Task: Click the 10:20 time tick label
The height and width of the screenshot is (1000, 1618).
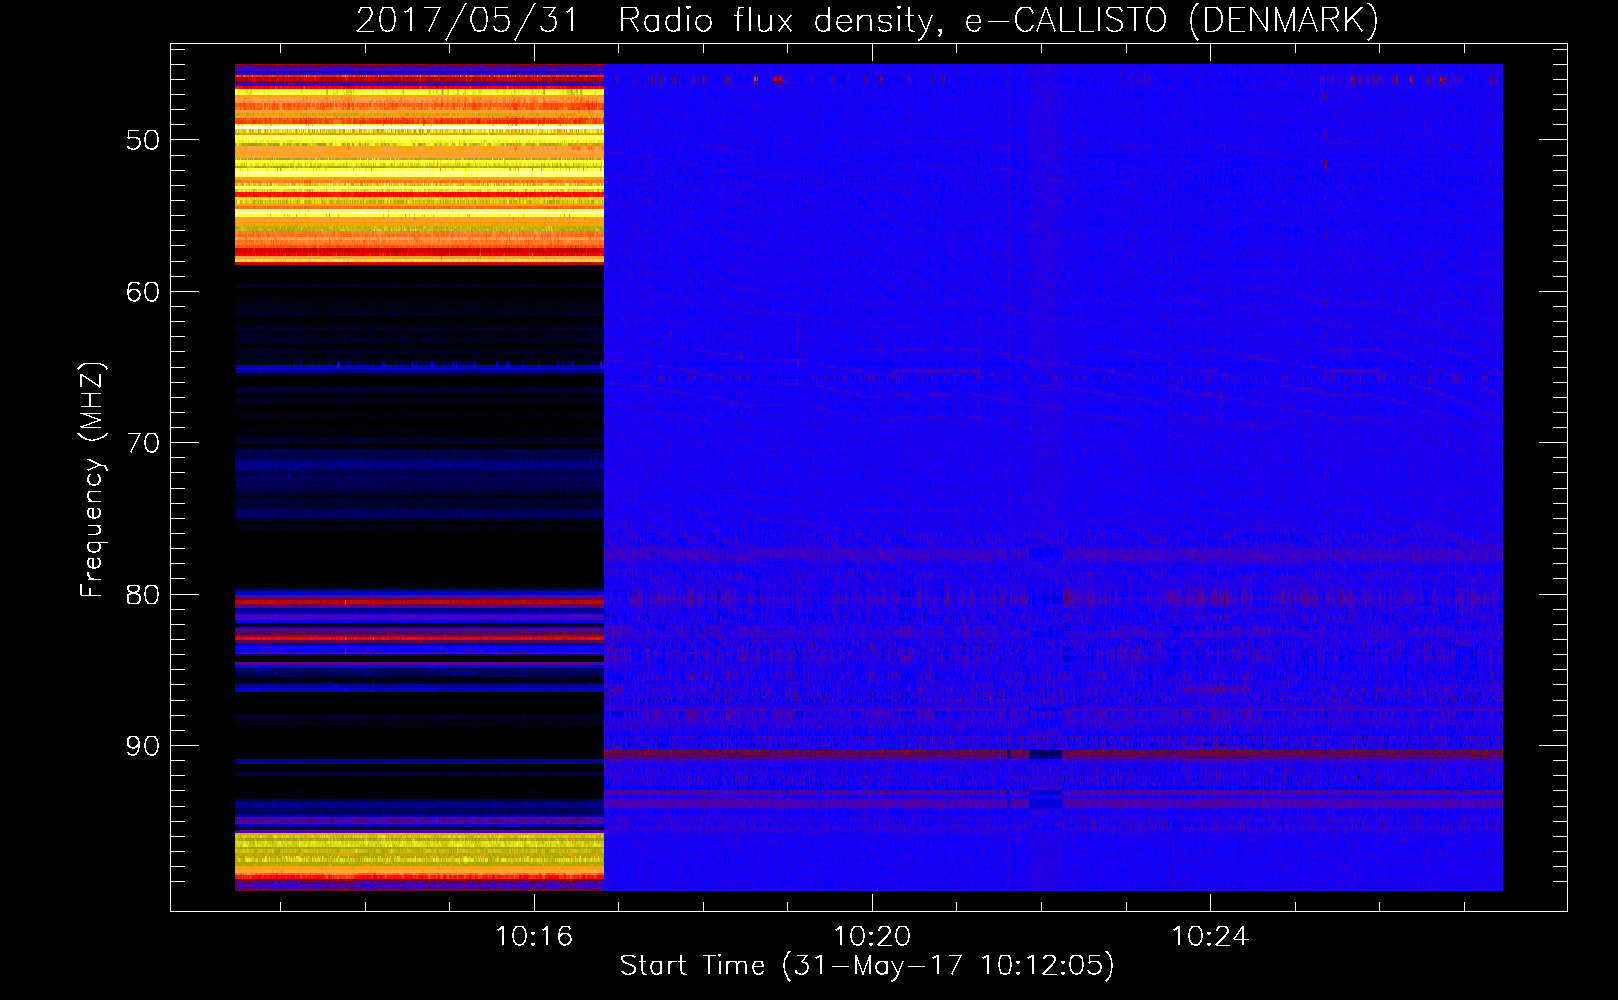Action: [872, 936]
